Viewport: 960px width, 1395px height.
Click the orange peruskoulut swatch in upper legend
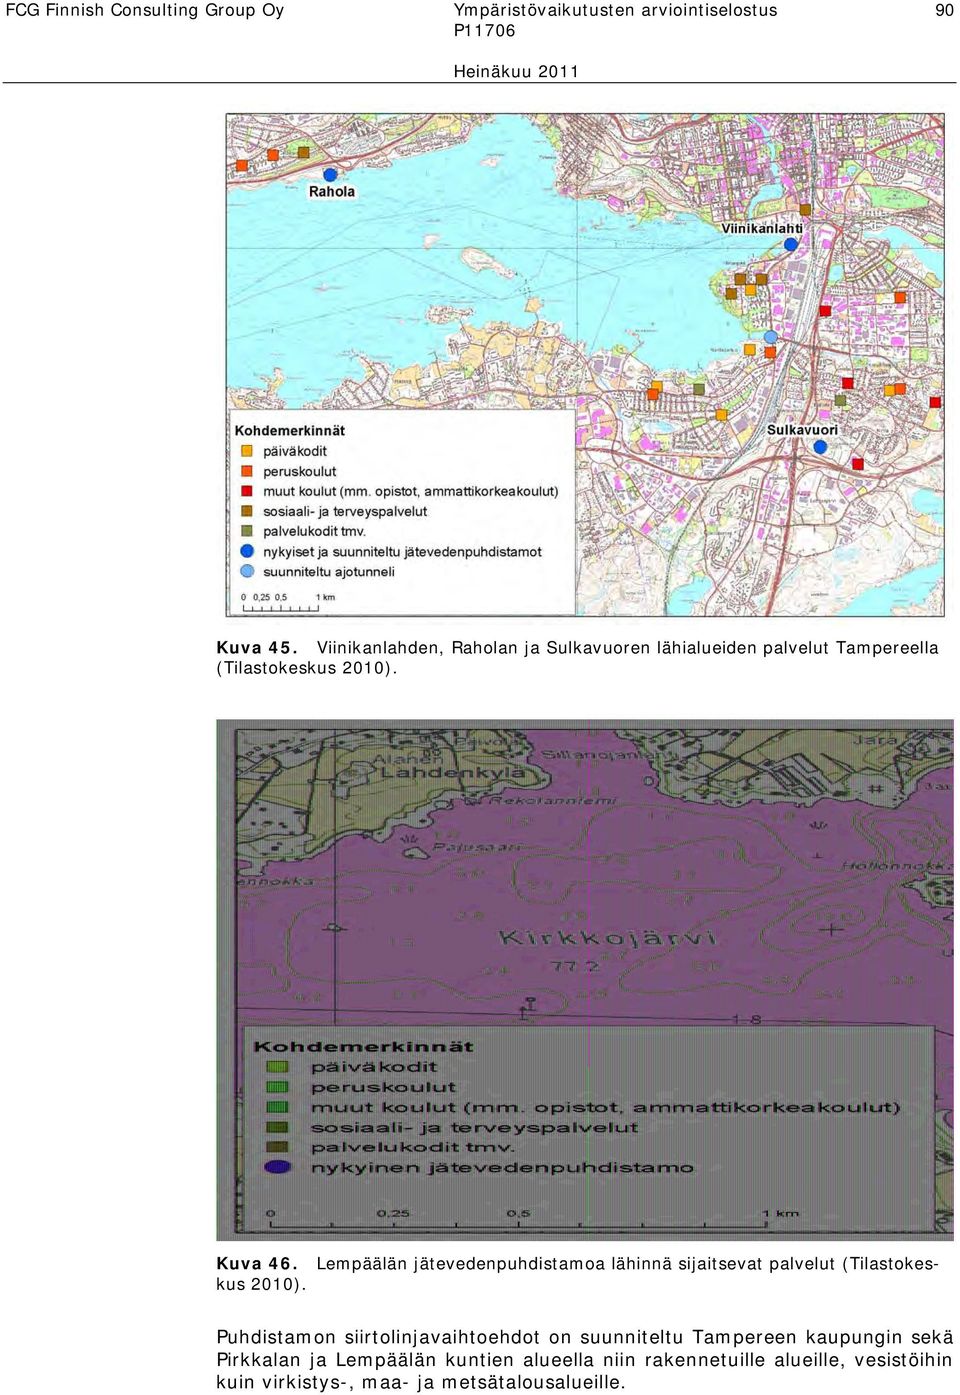tap(247, 471)
